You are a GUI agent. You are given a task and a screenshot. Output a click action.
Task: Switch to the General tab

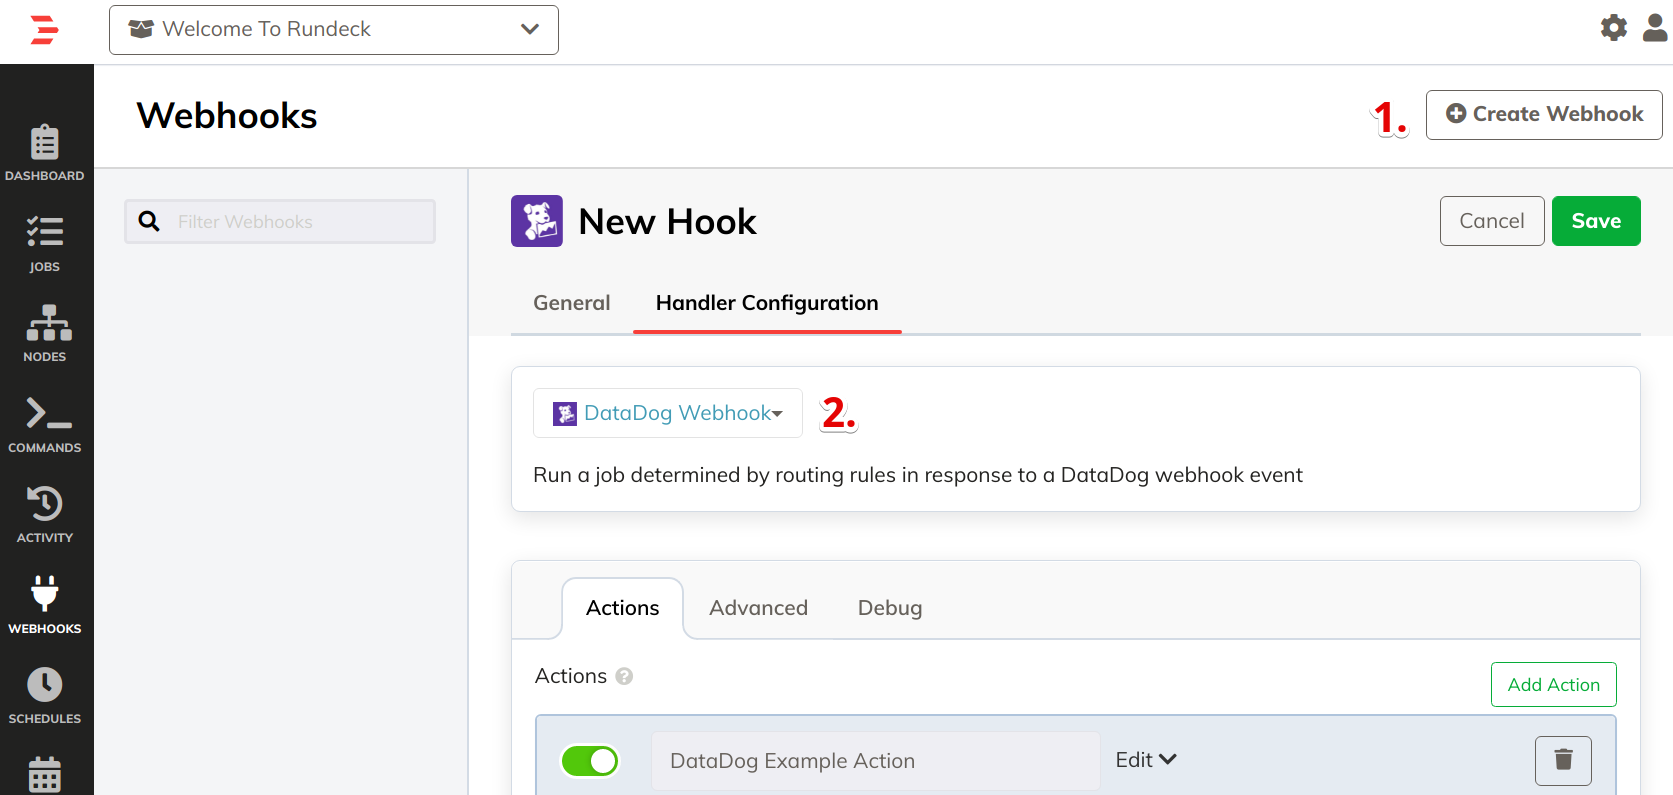572,303
